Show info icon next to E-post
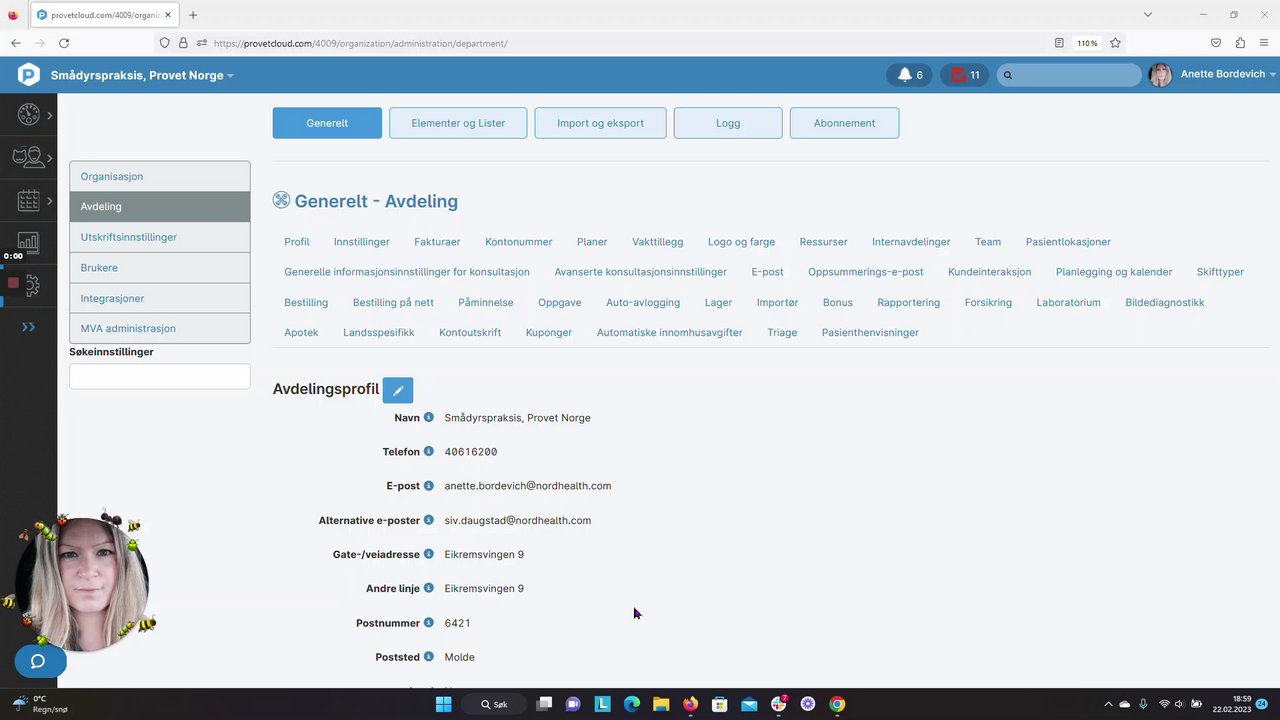This screenshot has width=1280, height=720. pyautogui.click(x=428, y=485)
